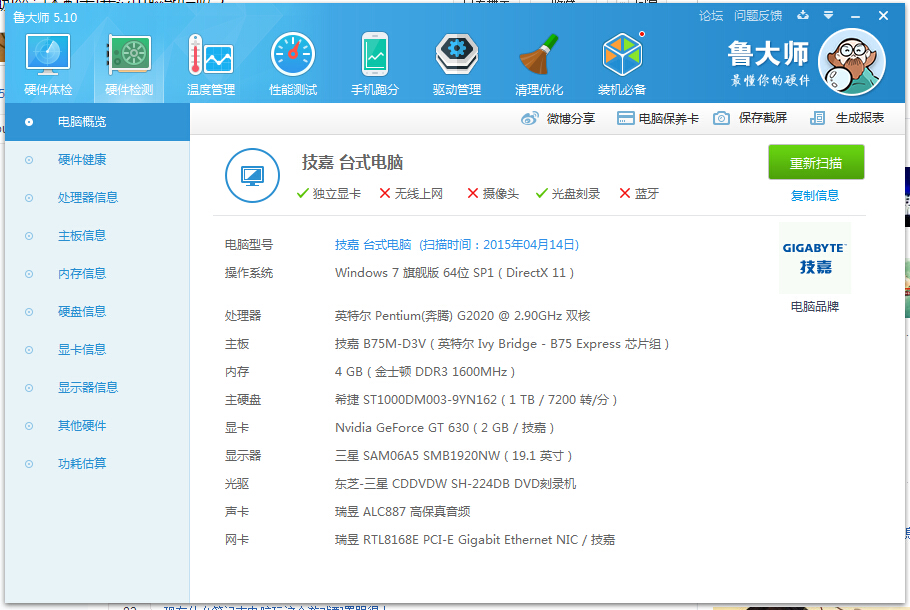Click the 无线上网 status indicator
Viewport: 910px width, 610px height.
click(411, 193)
